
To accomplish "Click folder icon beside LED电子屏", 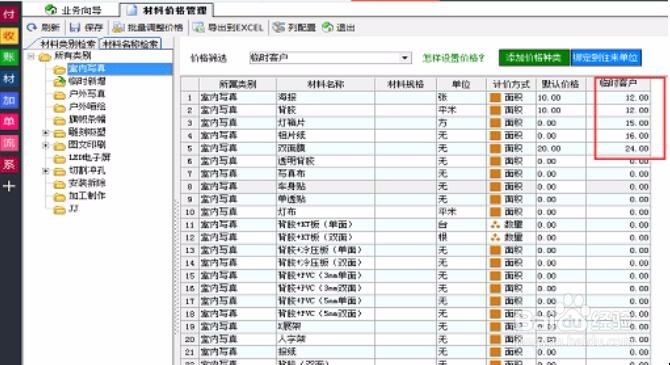I will (x=59, y=159).
